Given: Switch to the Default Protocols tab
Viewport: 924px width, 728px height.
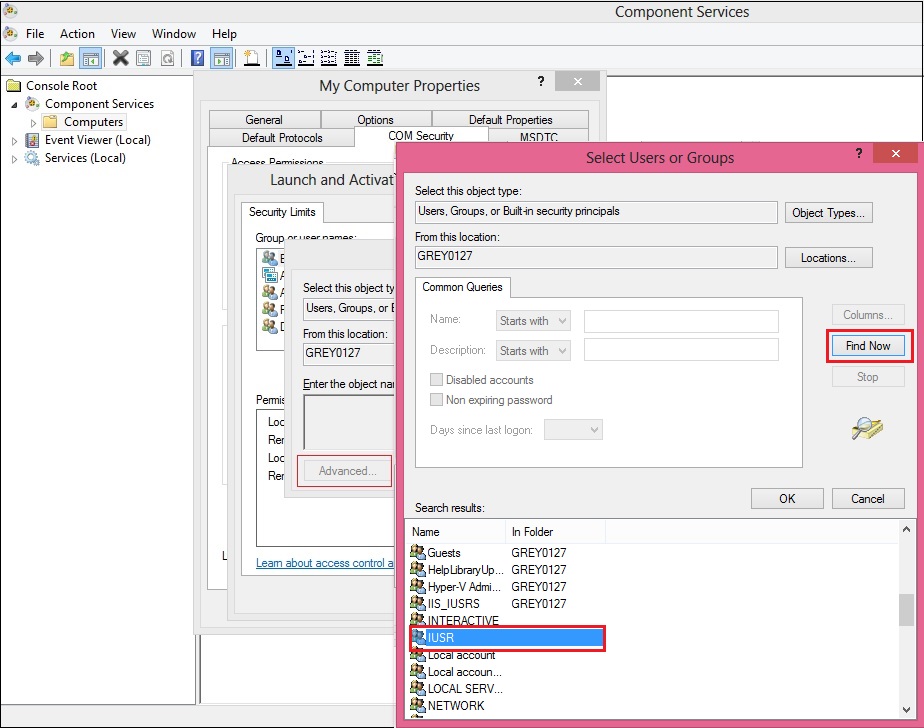Looking at the screenshot, I should (282, 137).
